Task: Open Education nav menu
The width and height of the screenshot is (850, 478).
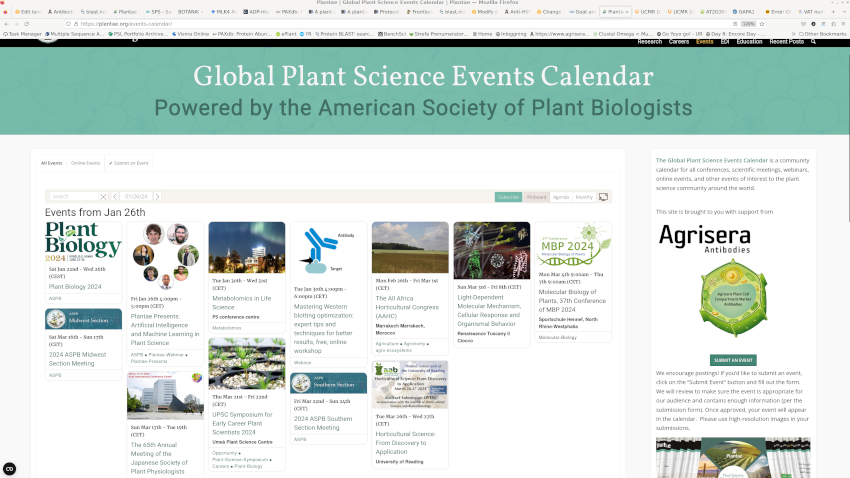Action: coord(749,42)
